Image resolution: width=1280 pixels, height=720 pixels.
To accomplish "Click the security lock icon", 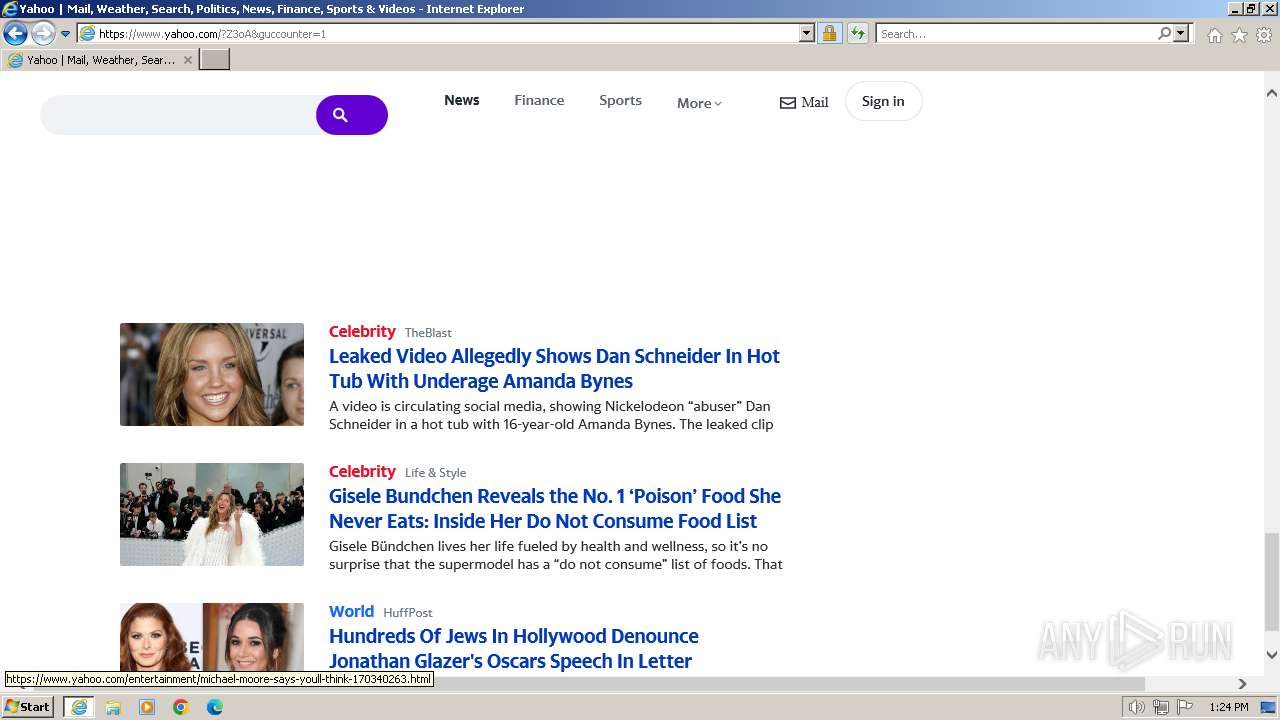I will click(829, 34).
